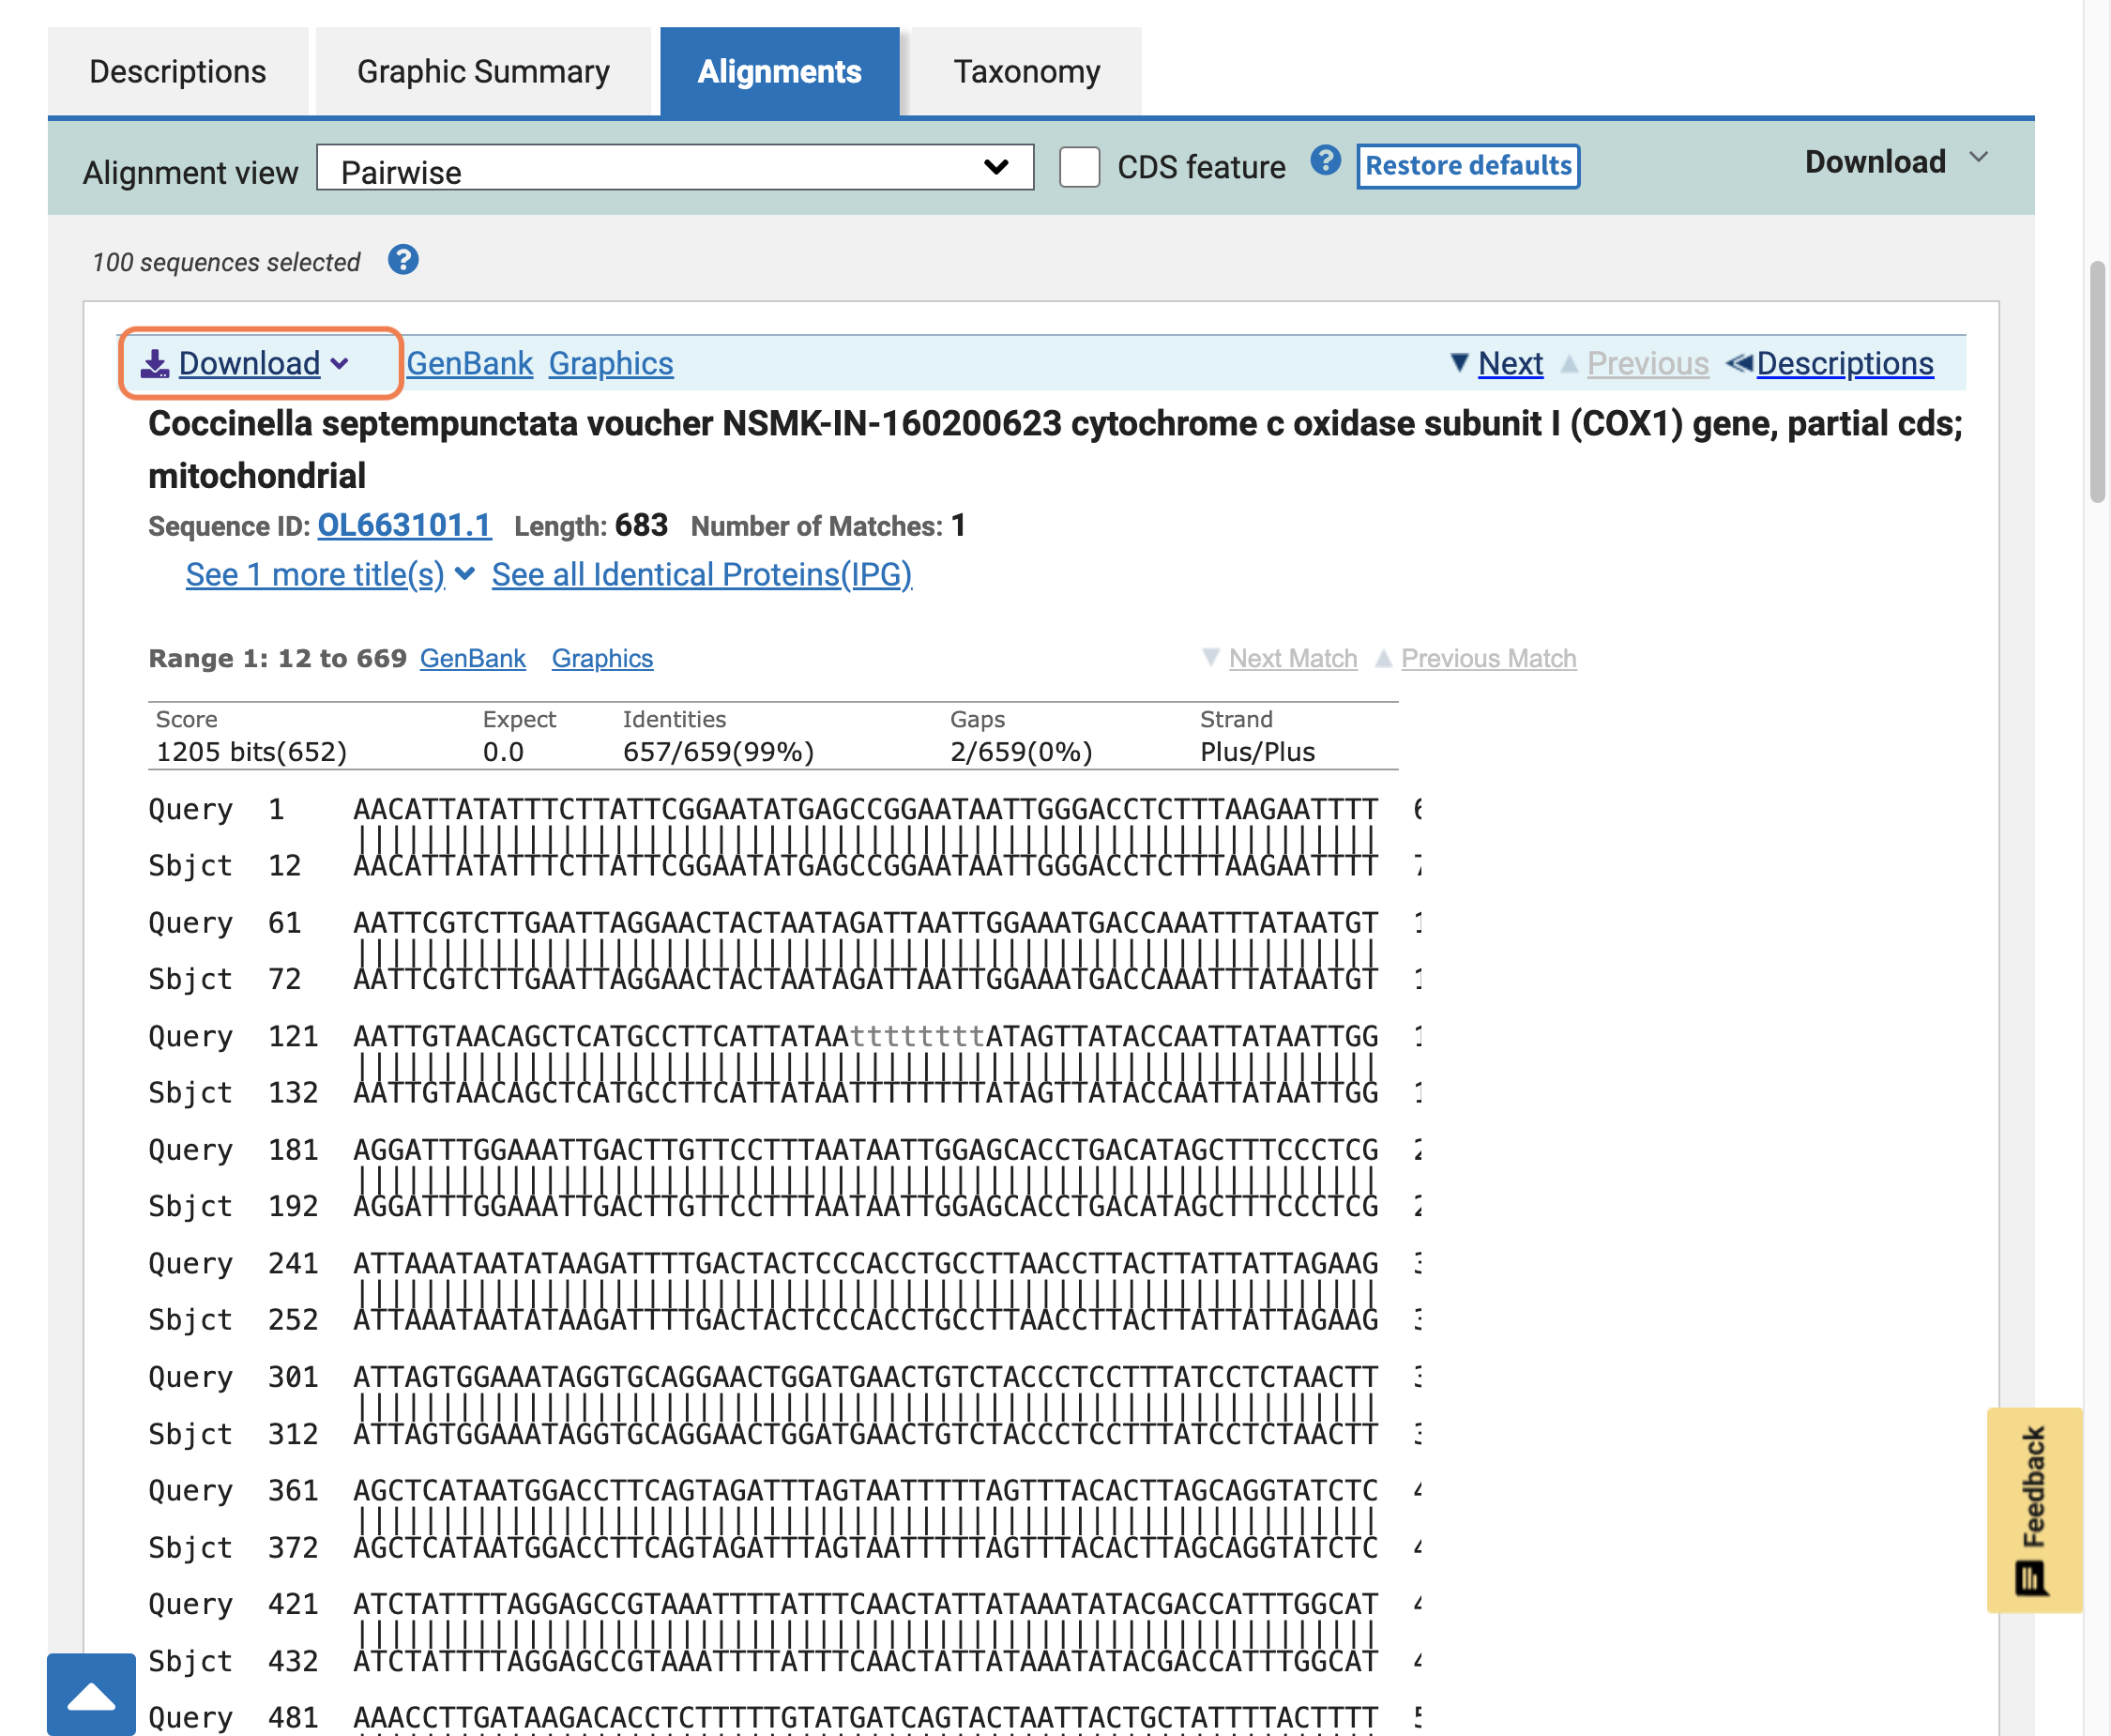Screen dimensions: 2111x1736
Task: Expand the top-right Download menu
Action: coord(1895,161)
